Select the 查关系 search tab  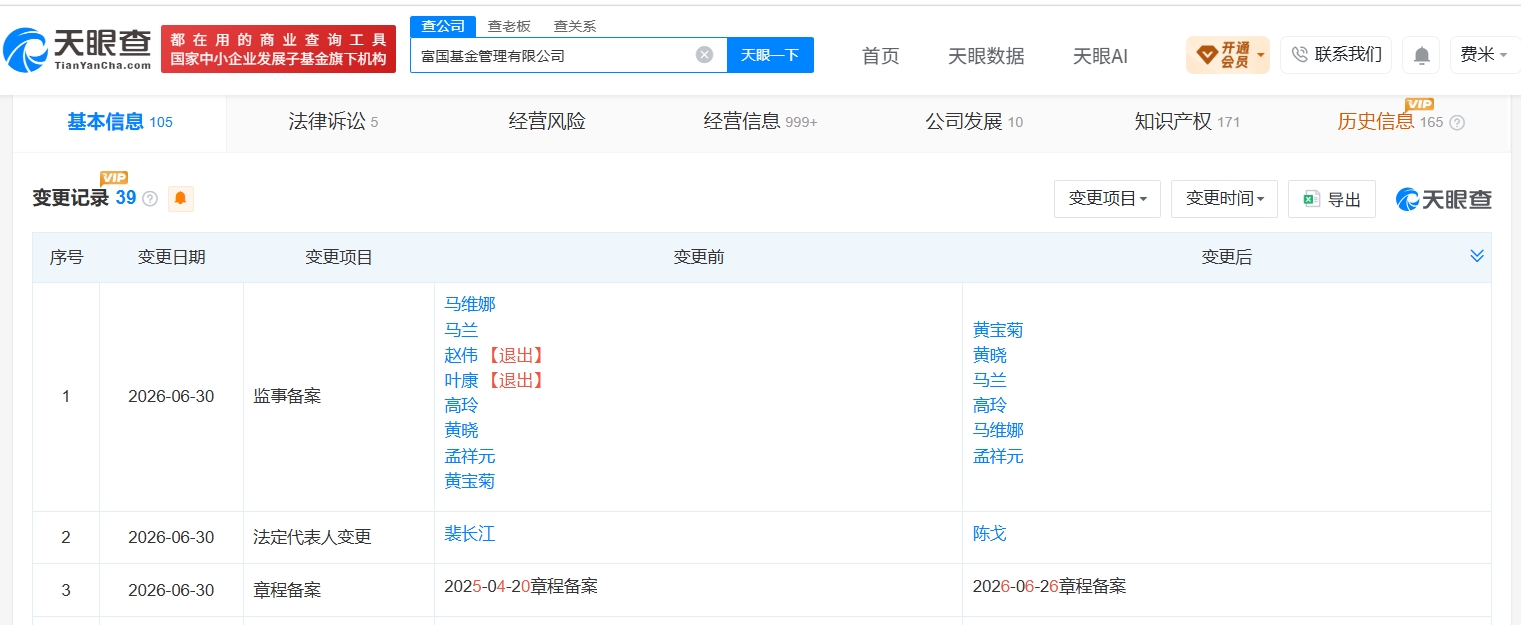575,27
